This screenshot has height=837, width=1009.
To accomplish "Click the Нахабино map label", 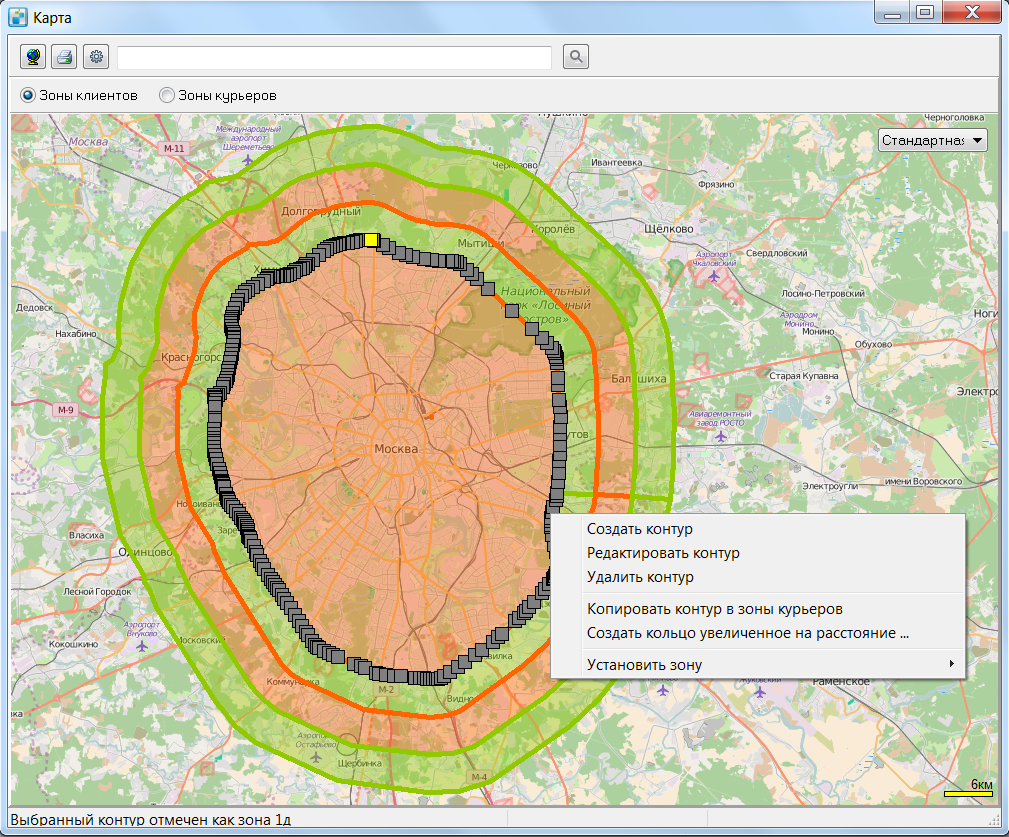I will pos(76,334).
